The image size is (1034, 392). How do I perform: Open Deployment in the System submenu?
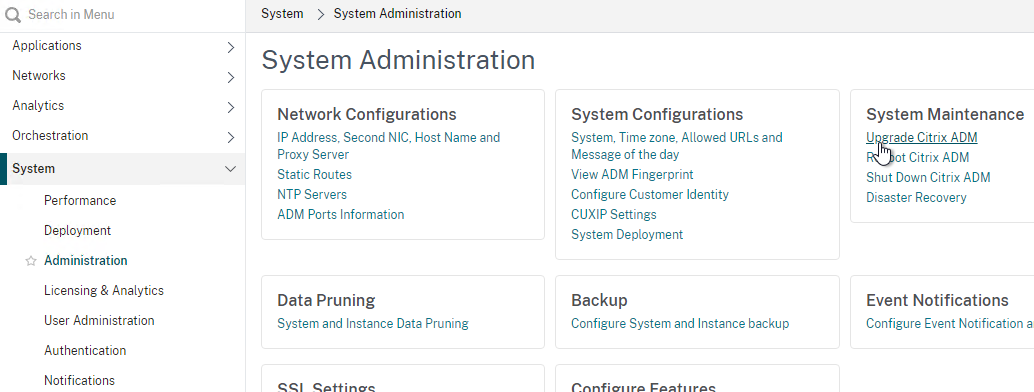tap(77, 230)
